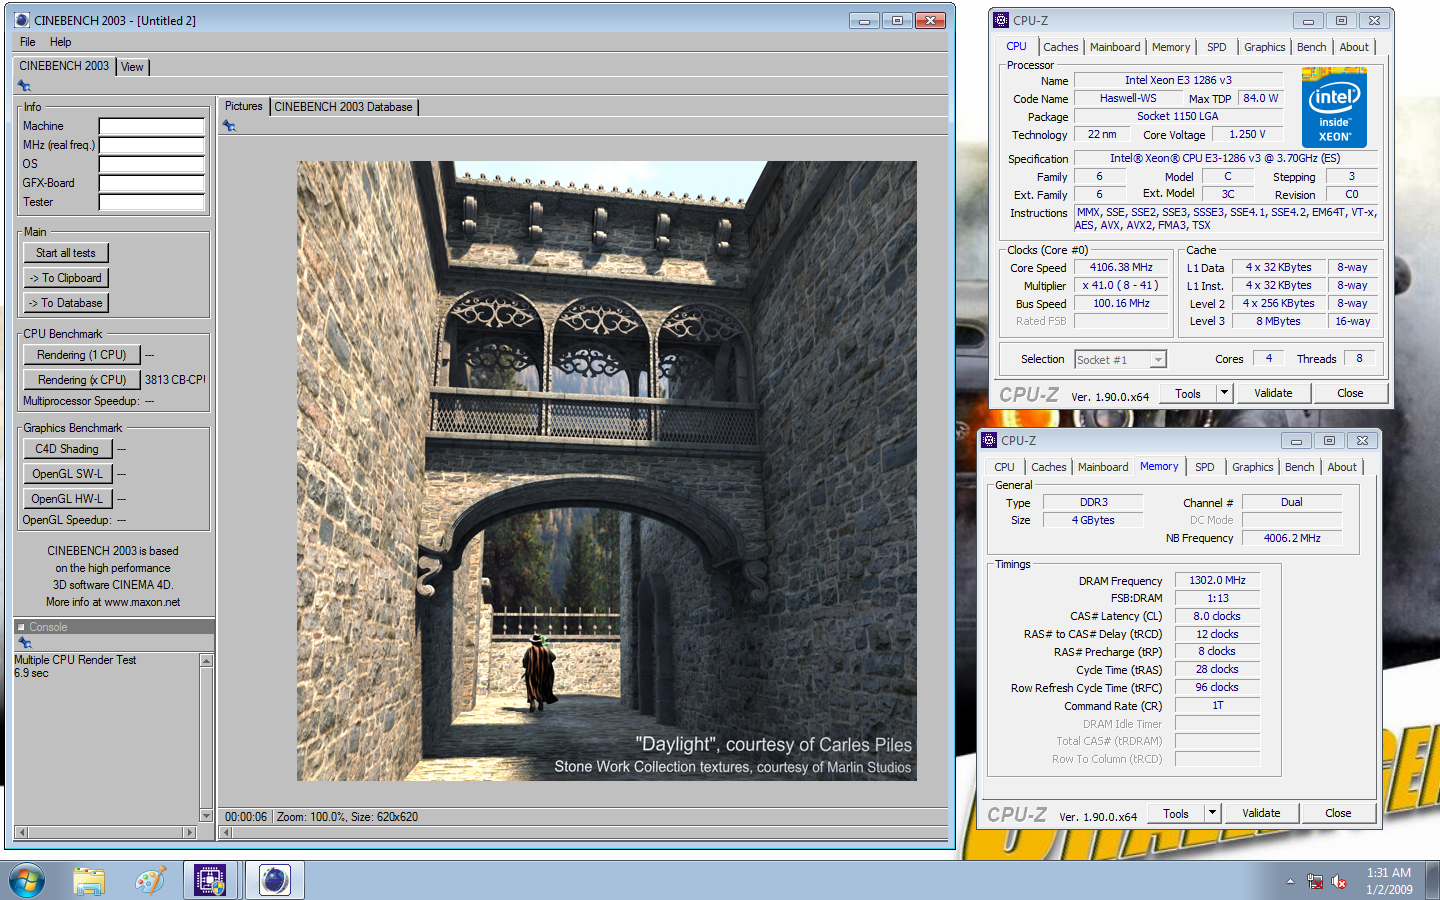Click Start all tests button
The width and height of the screenshot is (1440, 900).
click(66, 253)
